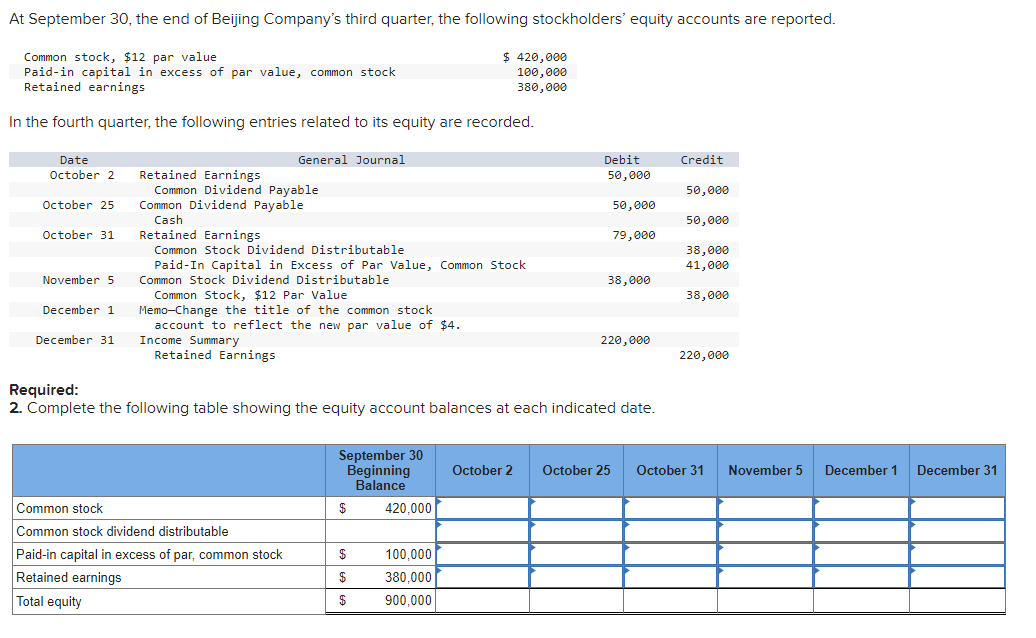Click Common stock input cell under October 2
Viewport: 1036px width, 638px height.
point(482,508)
